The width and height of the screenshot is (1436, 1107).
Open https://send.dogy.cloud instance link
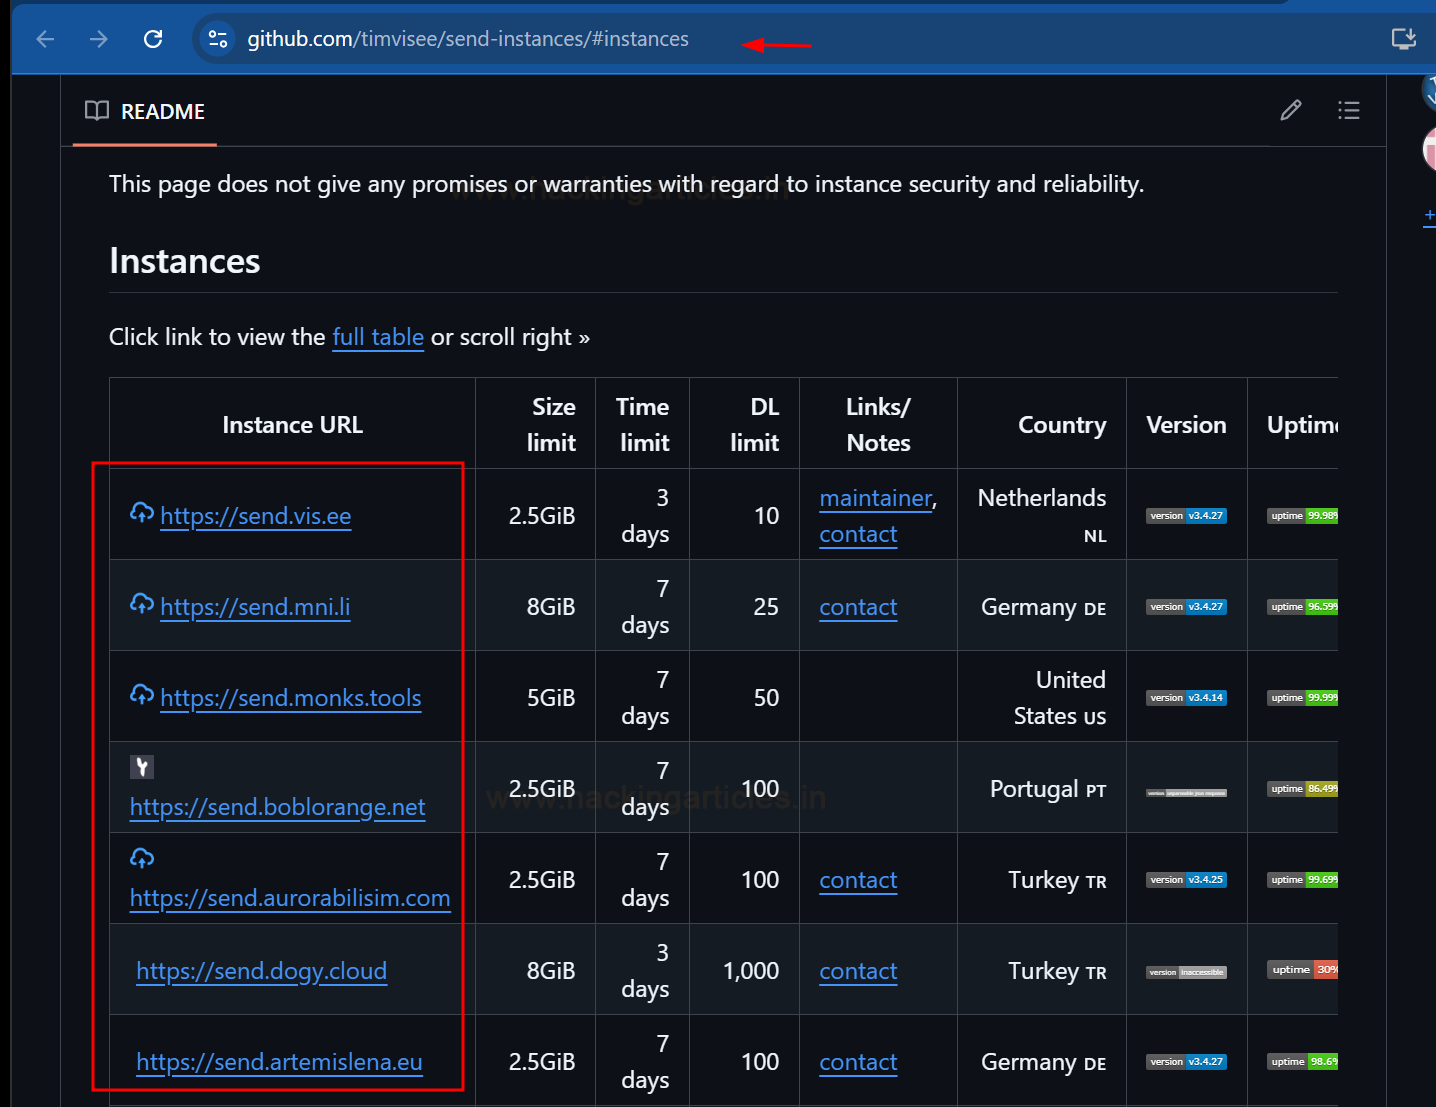point(262,971)
